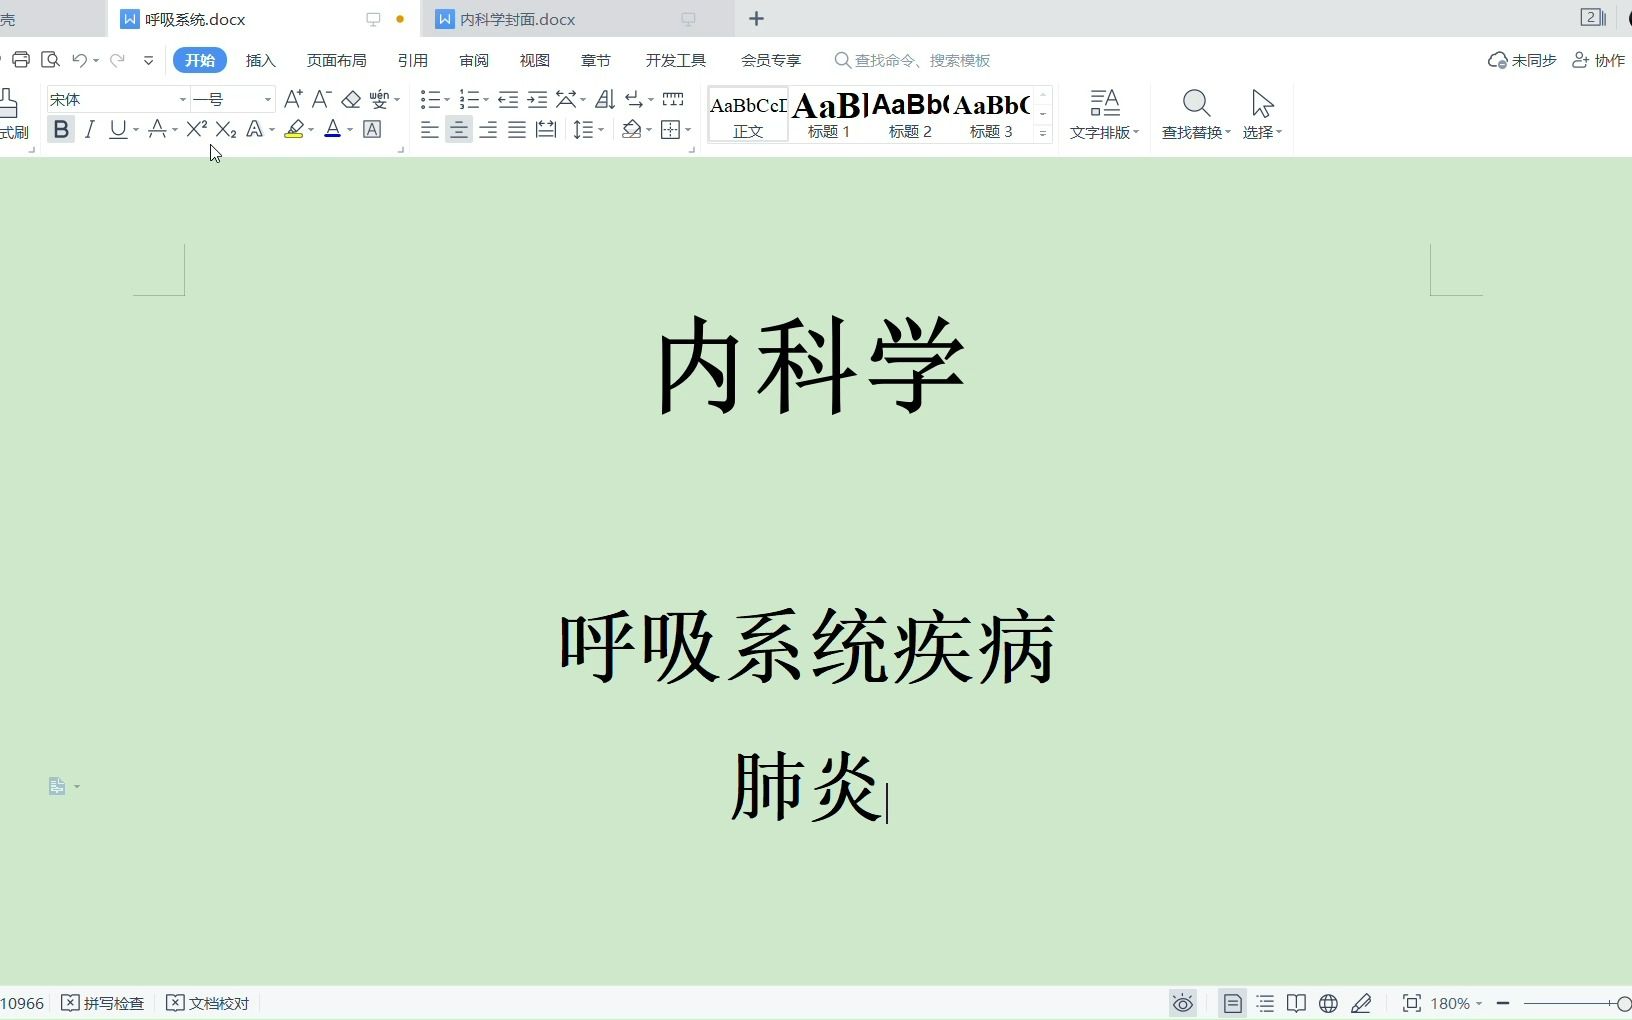Expand borders dropdown arrow

(688, 131)
